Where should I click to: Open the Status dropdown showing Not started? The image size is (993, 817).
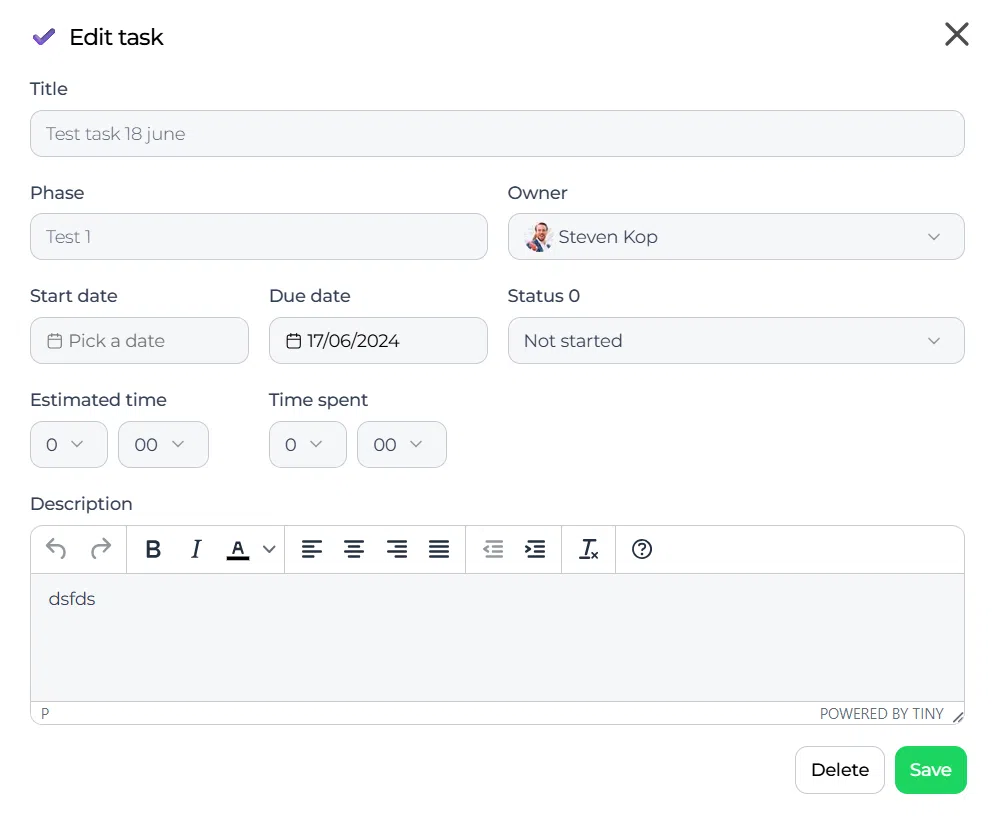[736, 341]
